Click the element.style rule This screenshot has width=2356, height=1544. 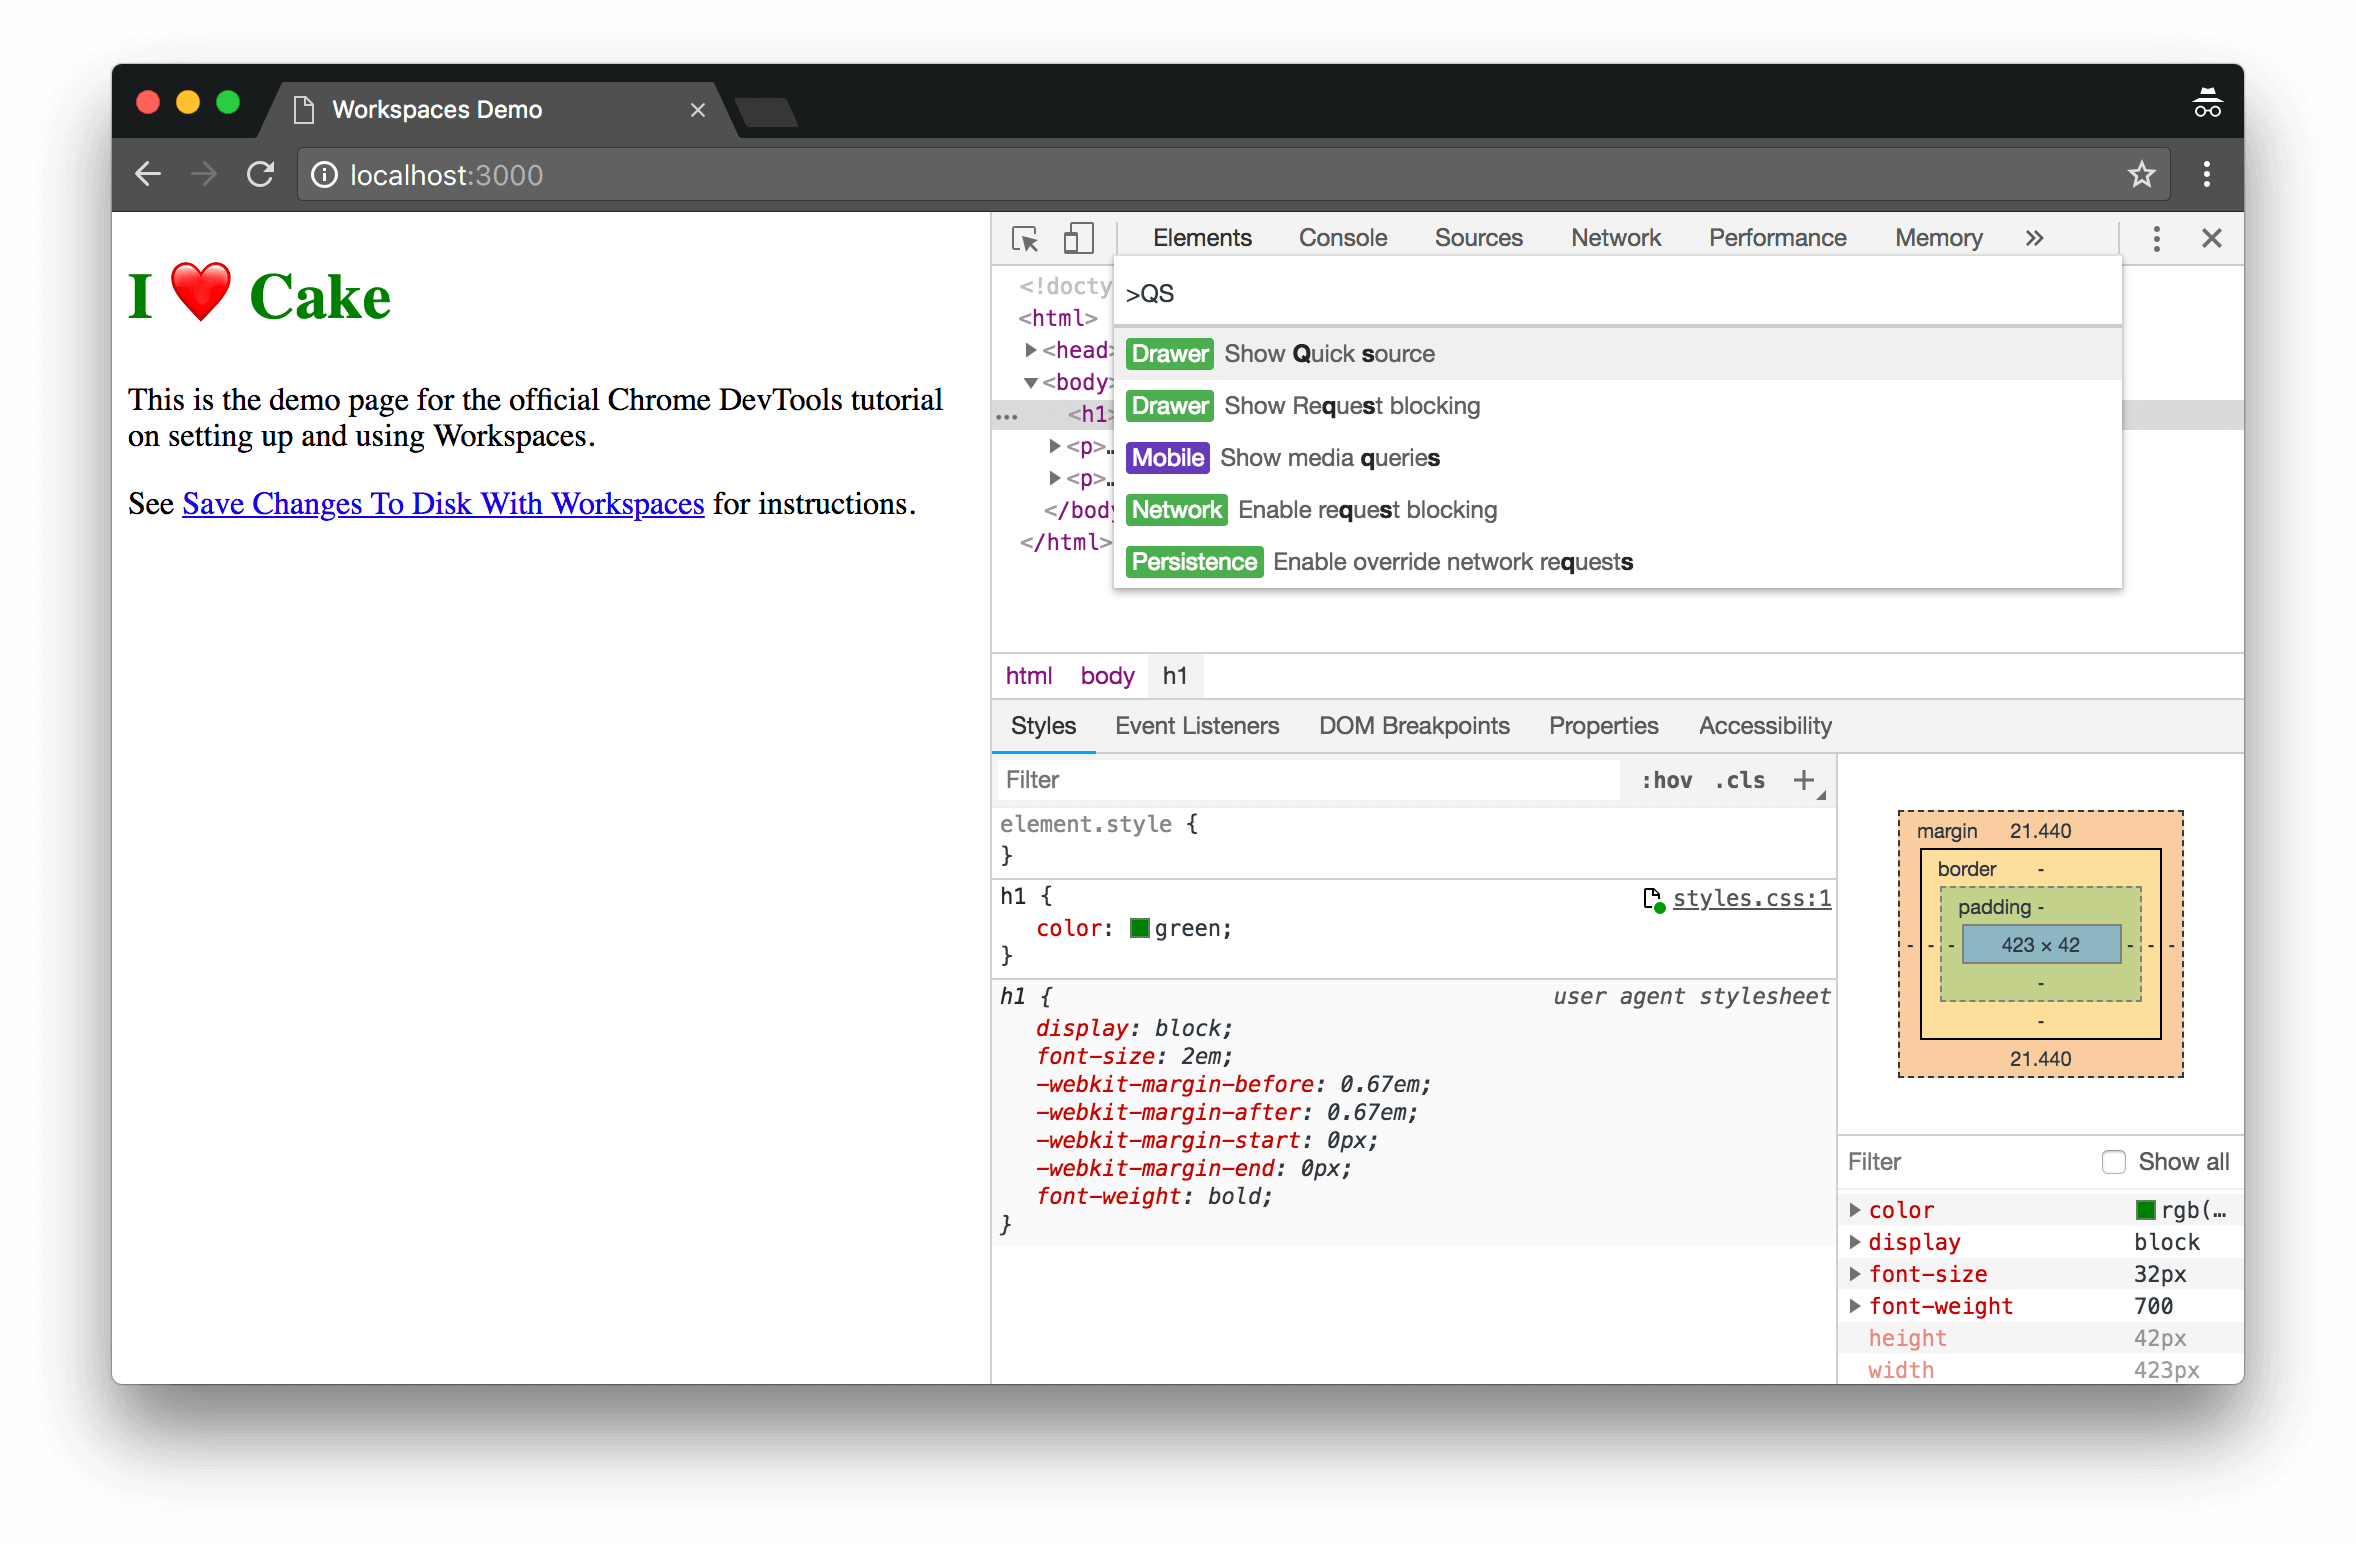[x=1414, y=840]
